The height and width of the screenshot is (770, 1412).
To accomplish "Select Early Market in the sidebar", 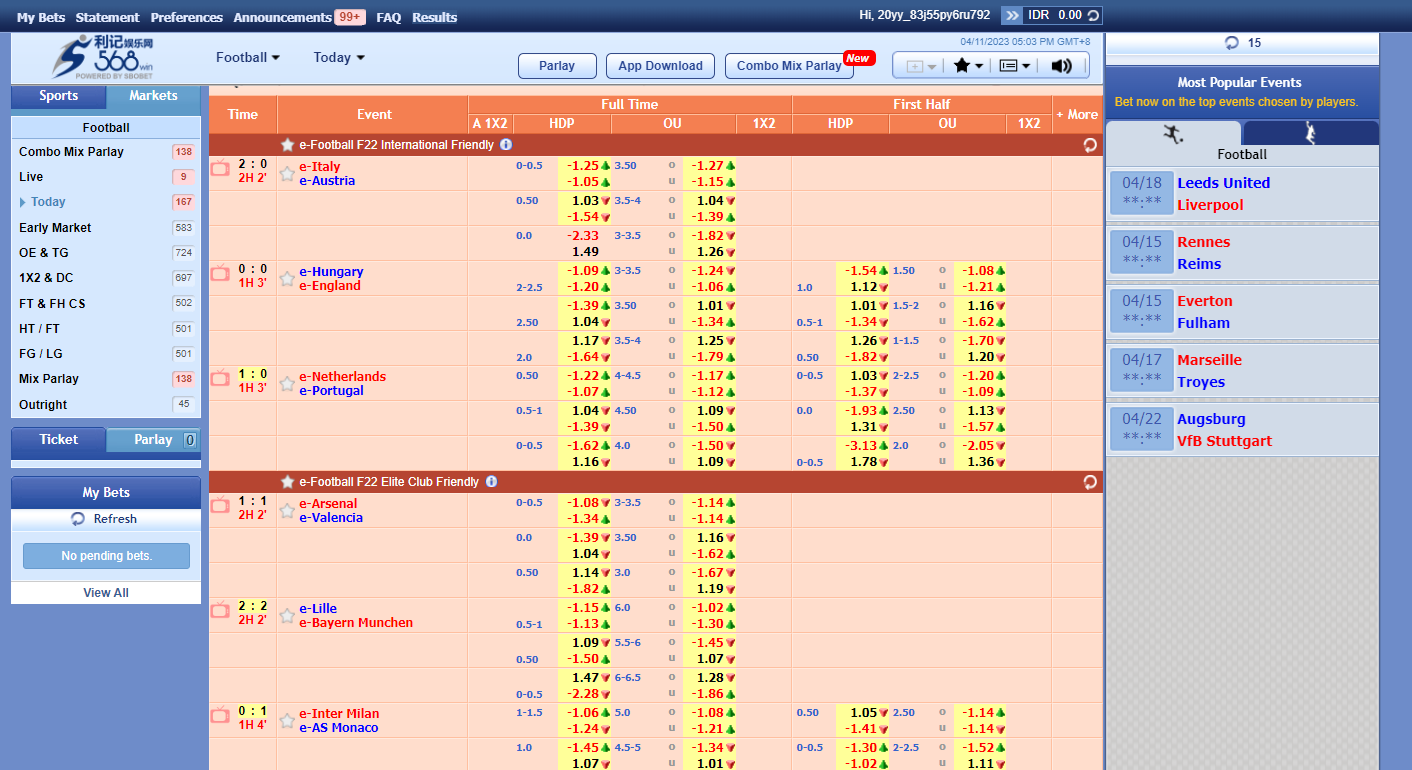I will [55, 228].
